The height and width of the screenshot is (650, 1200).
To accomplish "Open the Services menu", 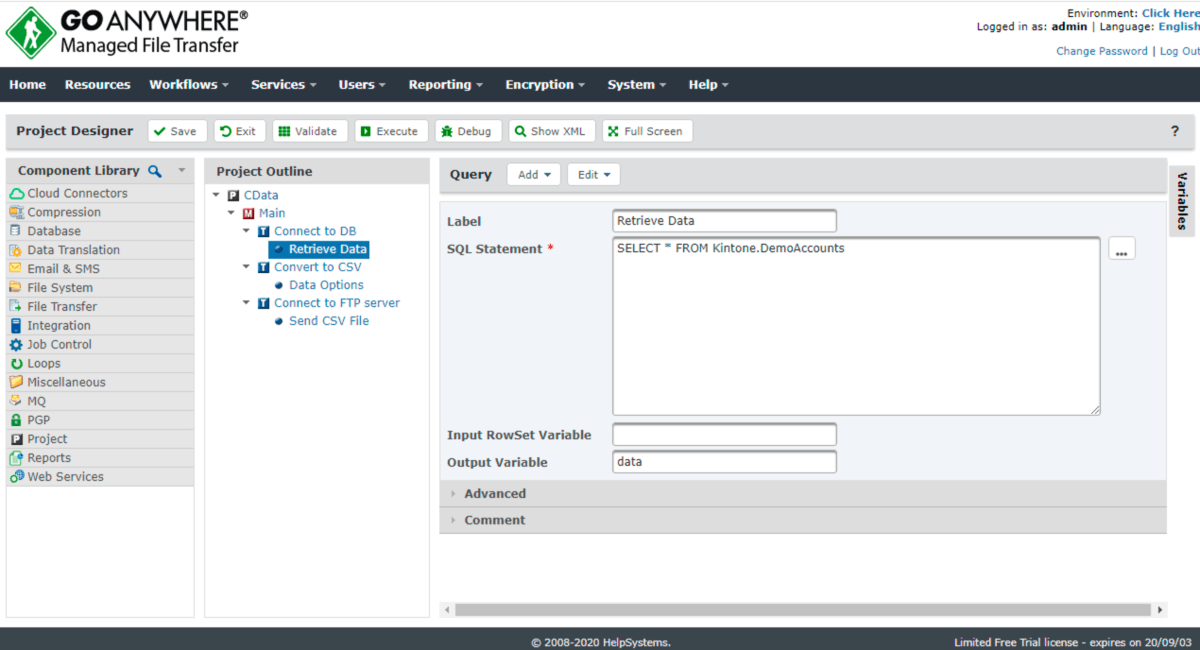I will point(284,85).
